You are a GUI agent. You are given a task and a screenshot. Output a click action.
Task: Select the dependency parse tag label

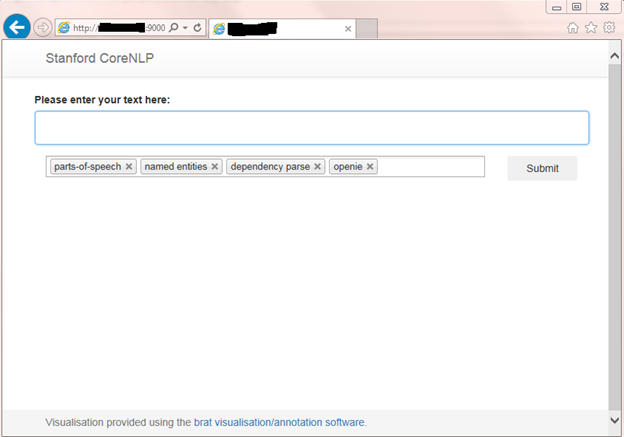270,166
